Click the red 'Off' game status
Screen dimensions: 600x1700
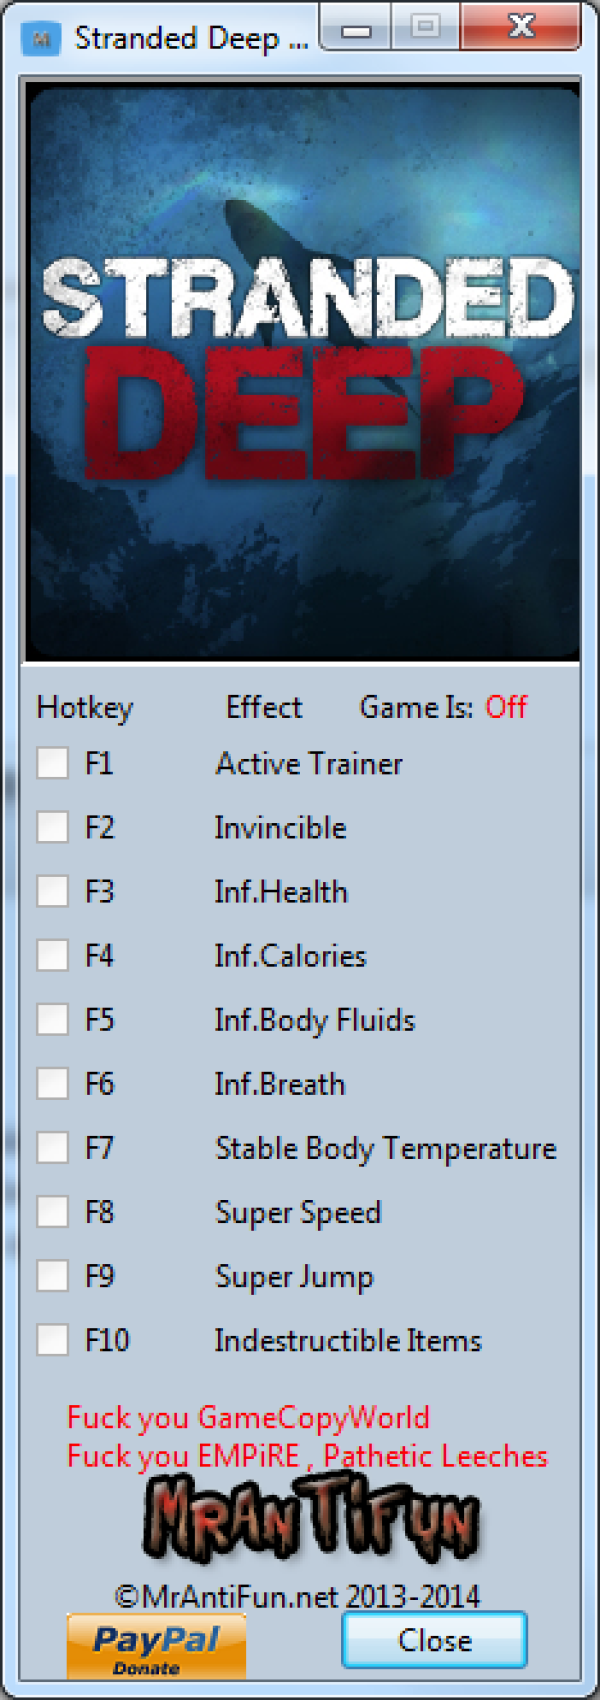point(506,707)
